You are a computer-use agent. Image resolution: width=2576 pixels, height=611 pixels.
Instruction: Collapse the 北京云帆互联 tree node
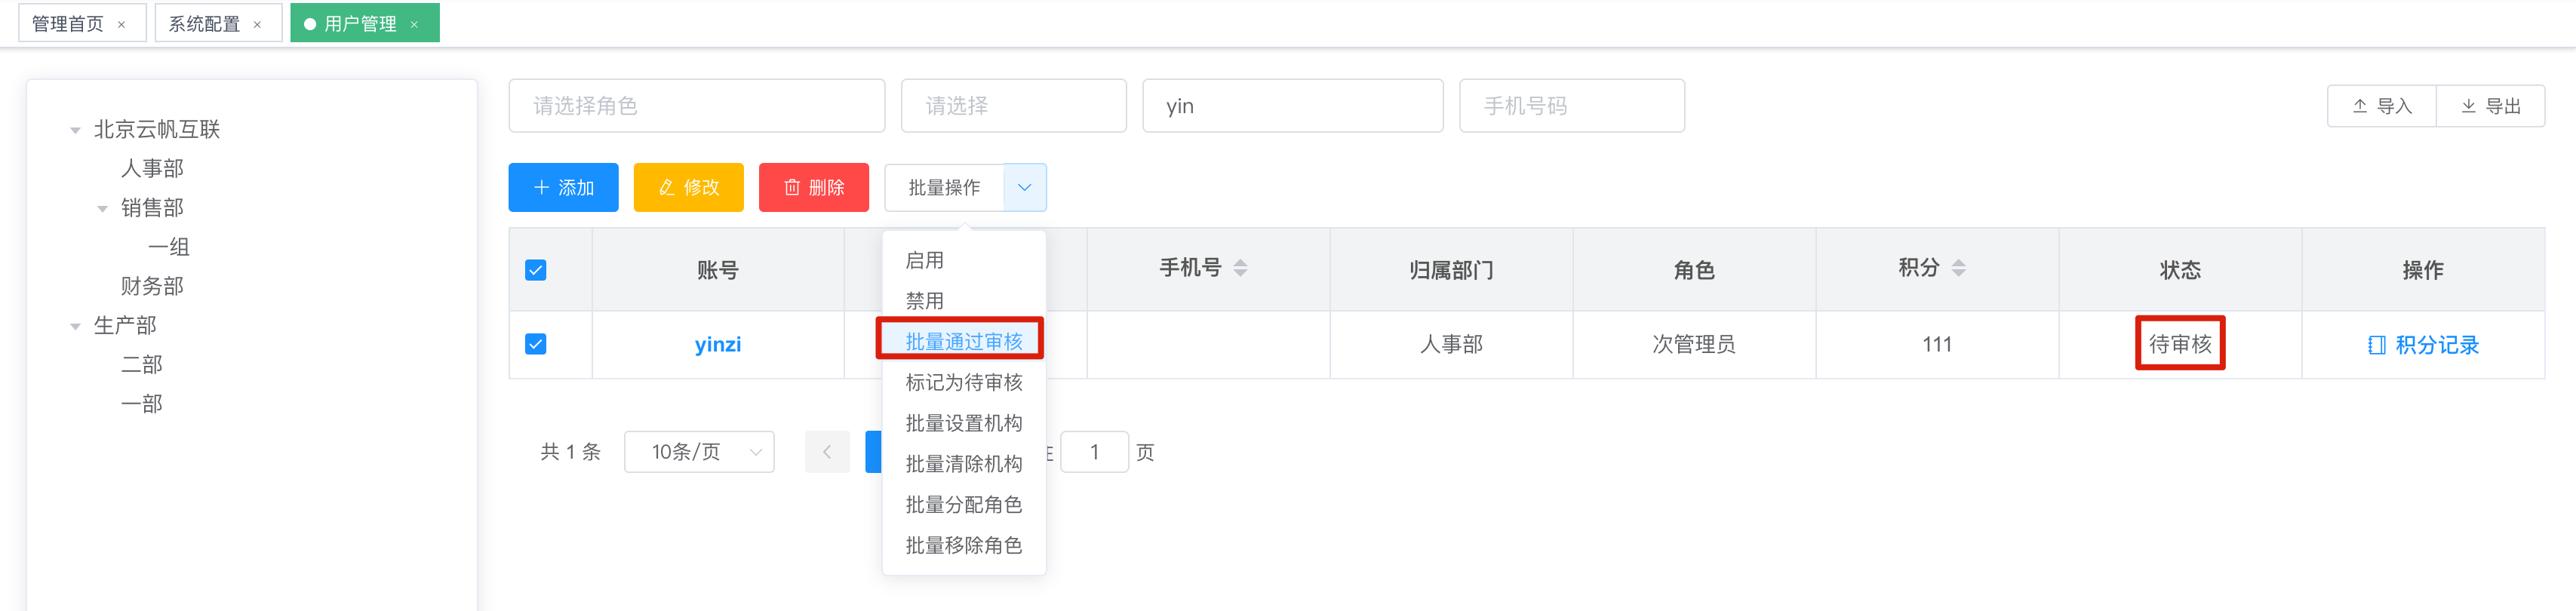tap(75, 130)
